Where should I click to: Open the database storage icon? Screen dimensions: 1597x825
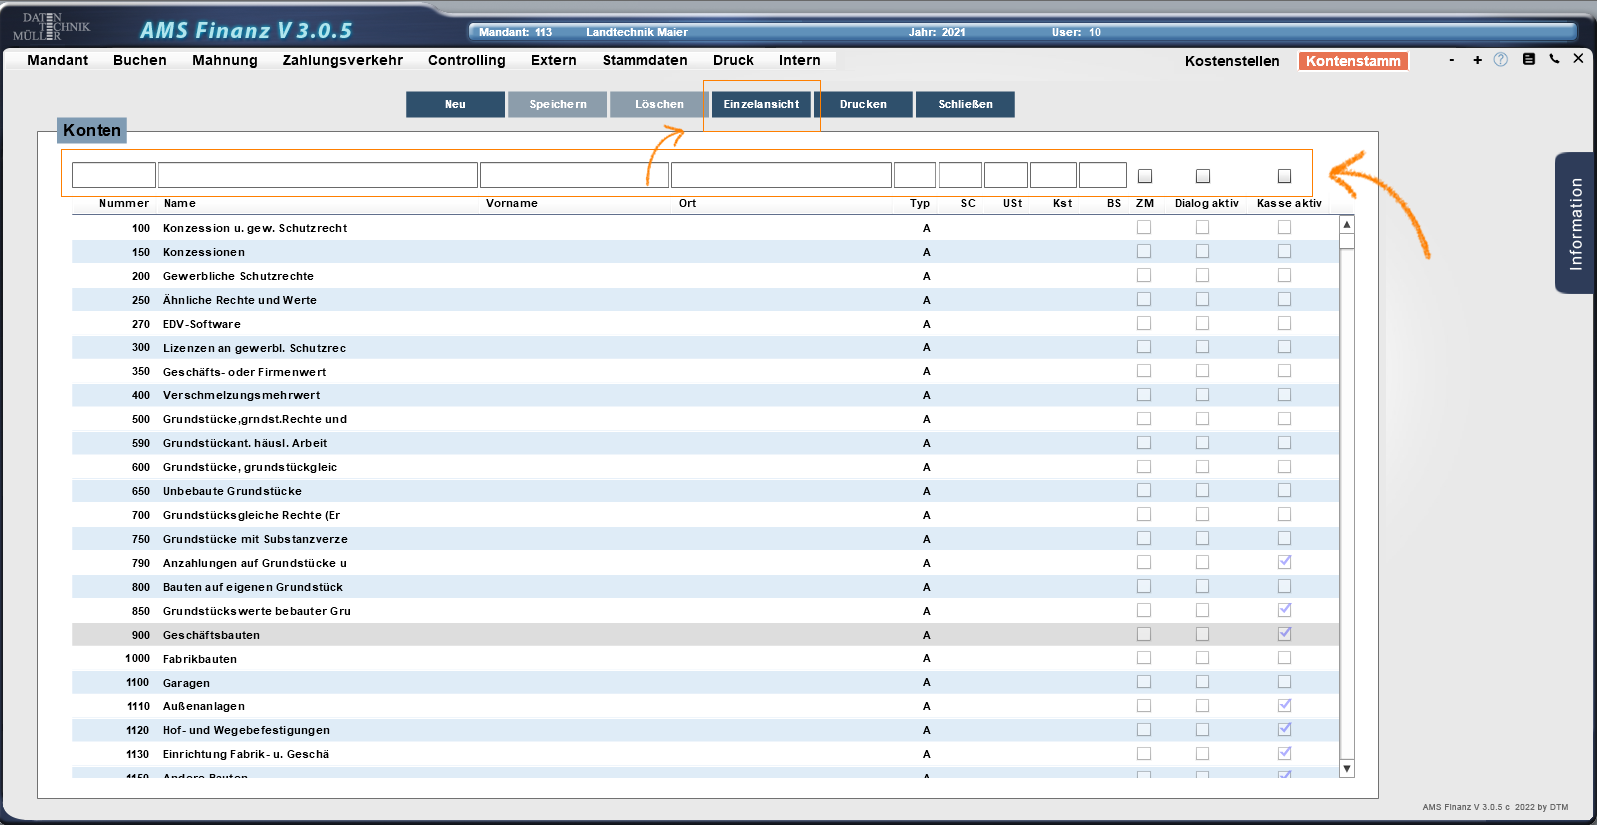(x=1528, y=59)
